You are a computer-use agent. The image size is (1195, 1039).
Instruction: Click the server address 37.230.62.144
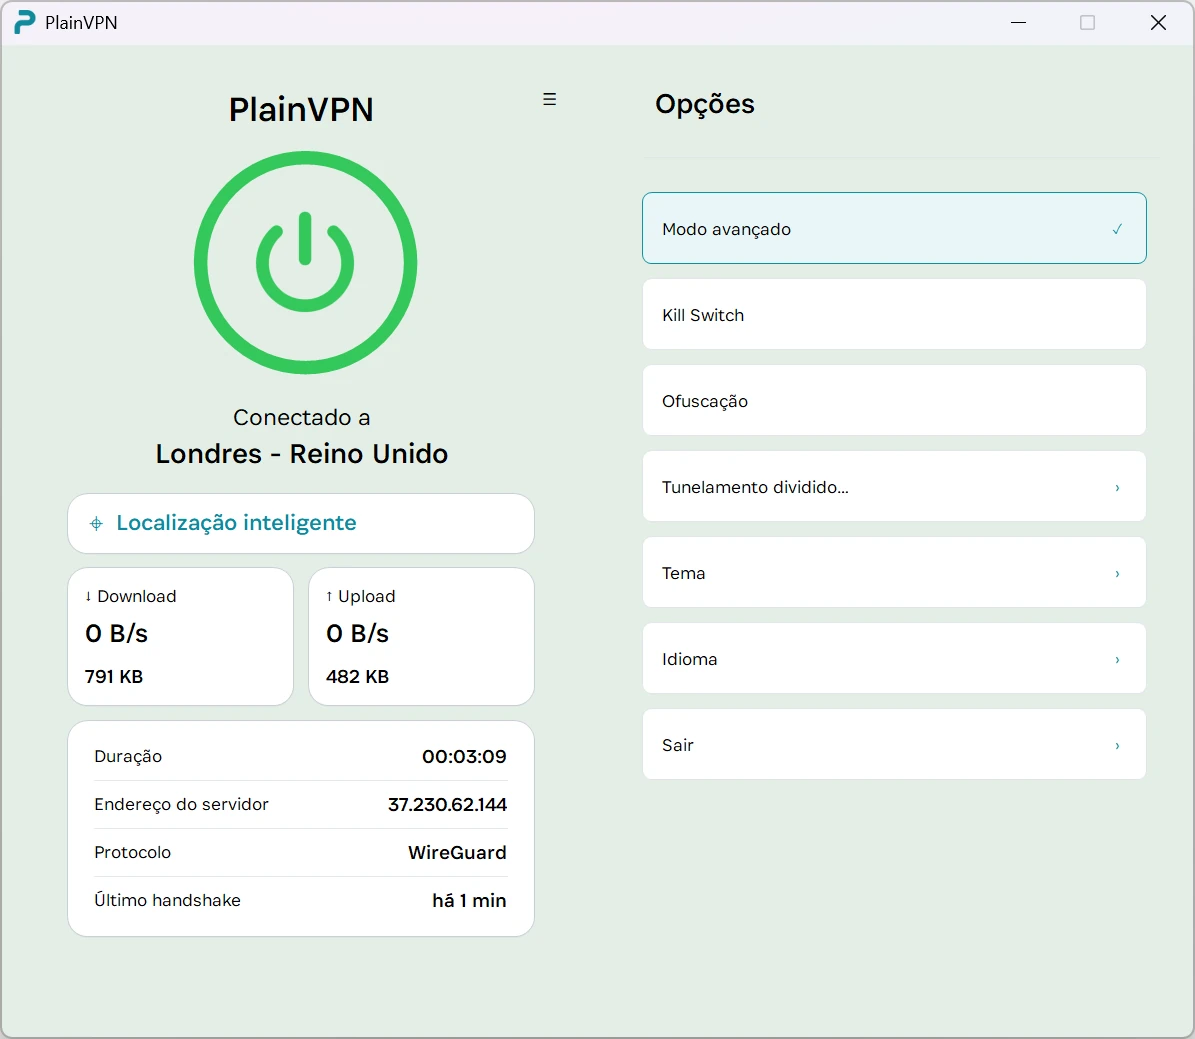click(447, 804)
